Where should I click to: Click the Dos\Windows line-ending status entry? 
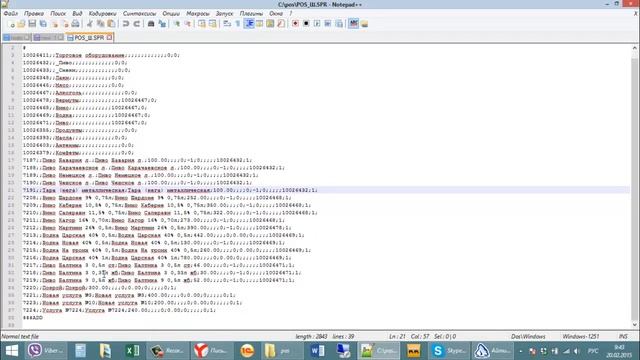click(528, 337)
